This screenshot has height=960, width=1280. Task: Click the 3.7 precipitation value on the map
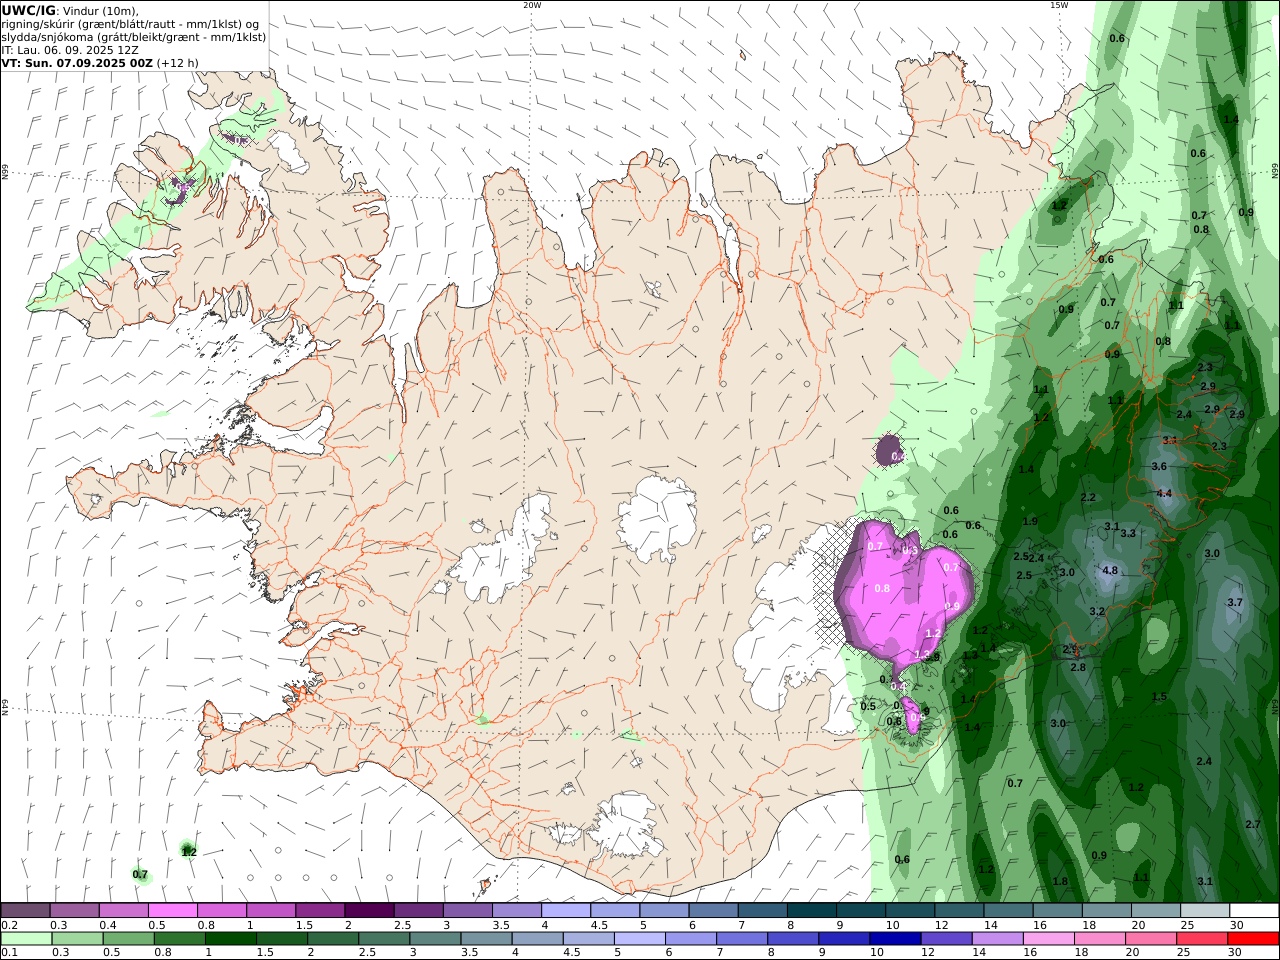pos(1235,603)
